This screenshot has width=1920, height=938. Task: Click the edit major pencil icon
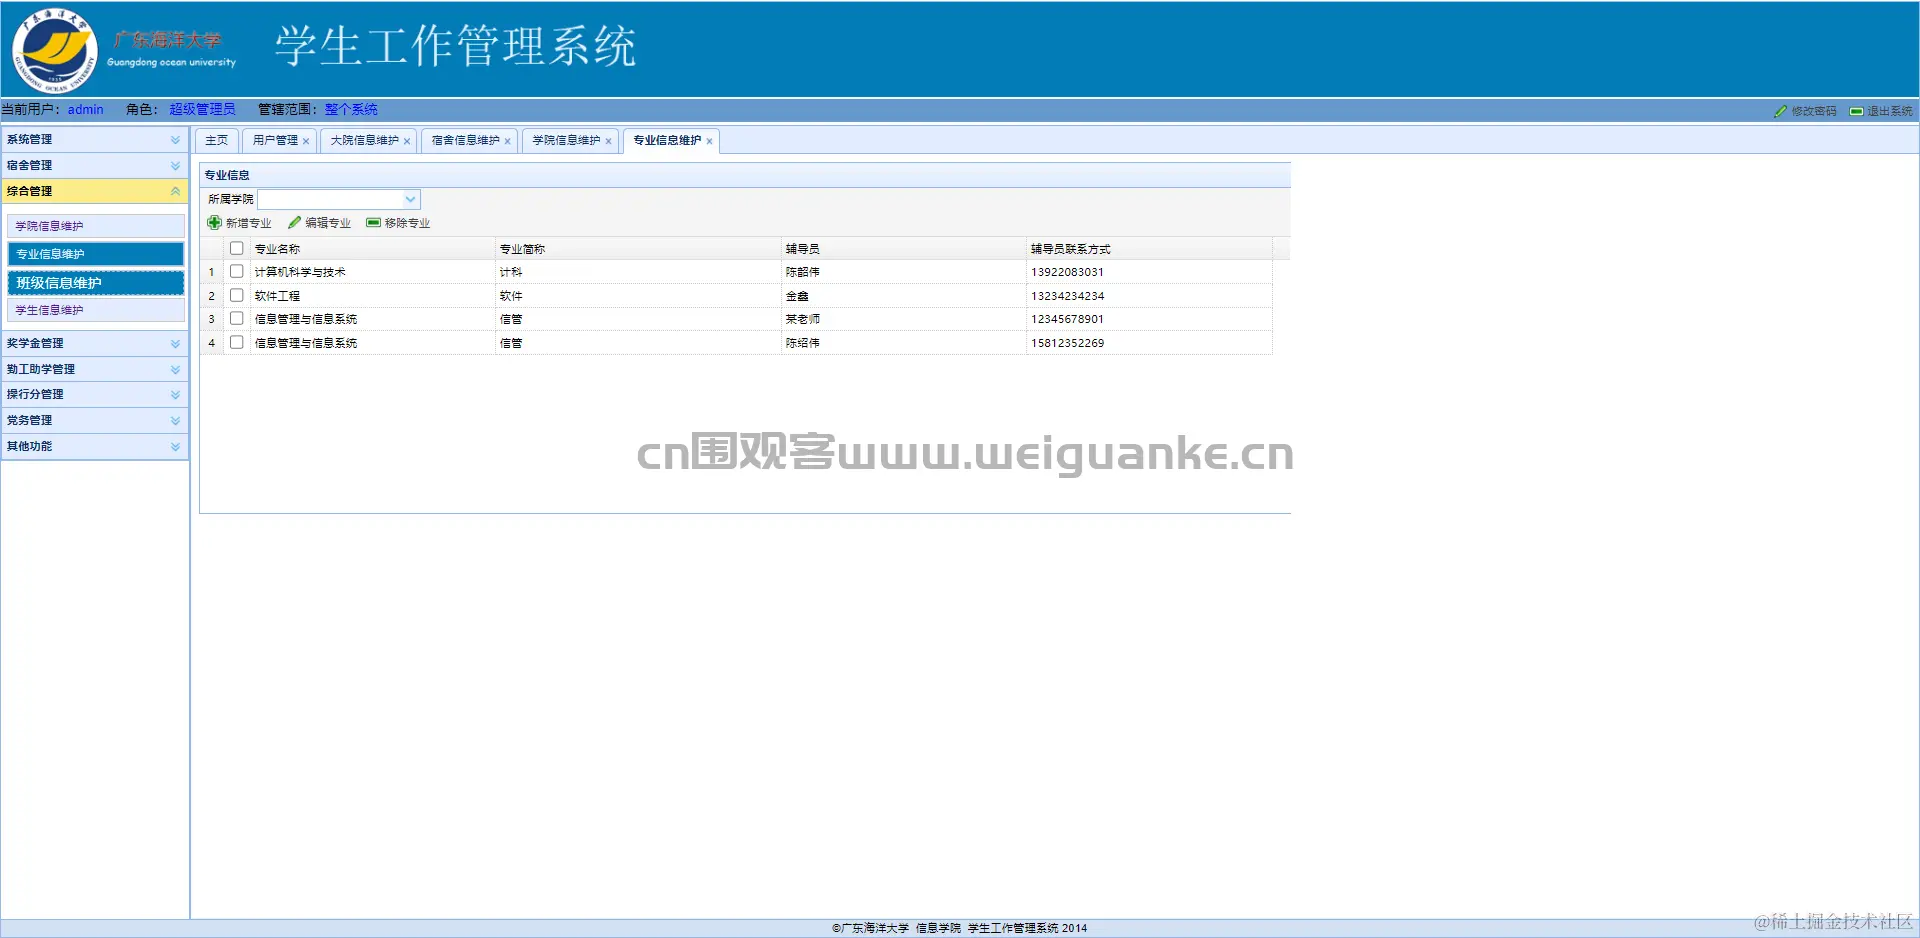294,223
